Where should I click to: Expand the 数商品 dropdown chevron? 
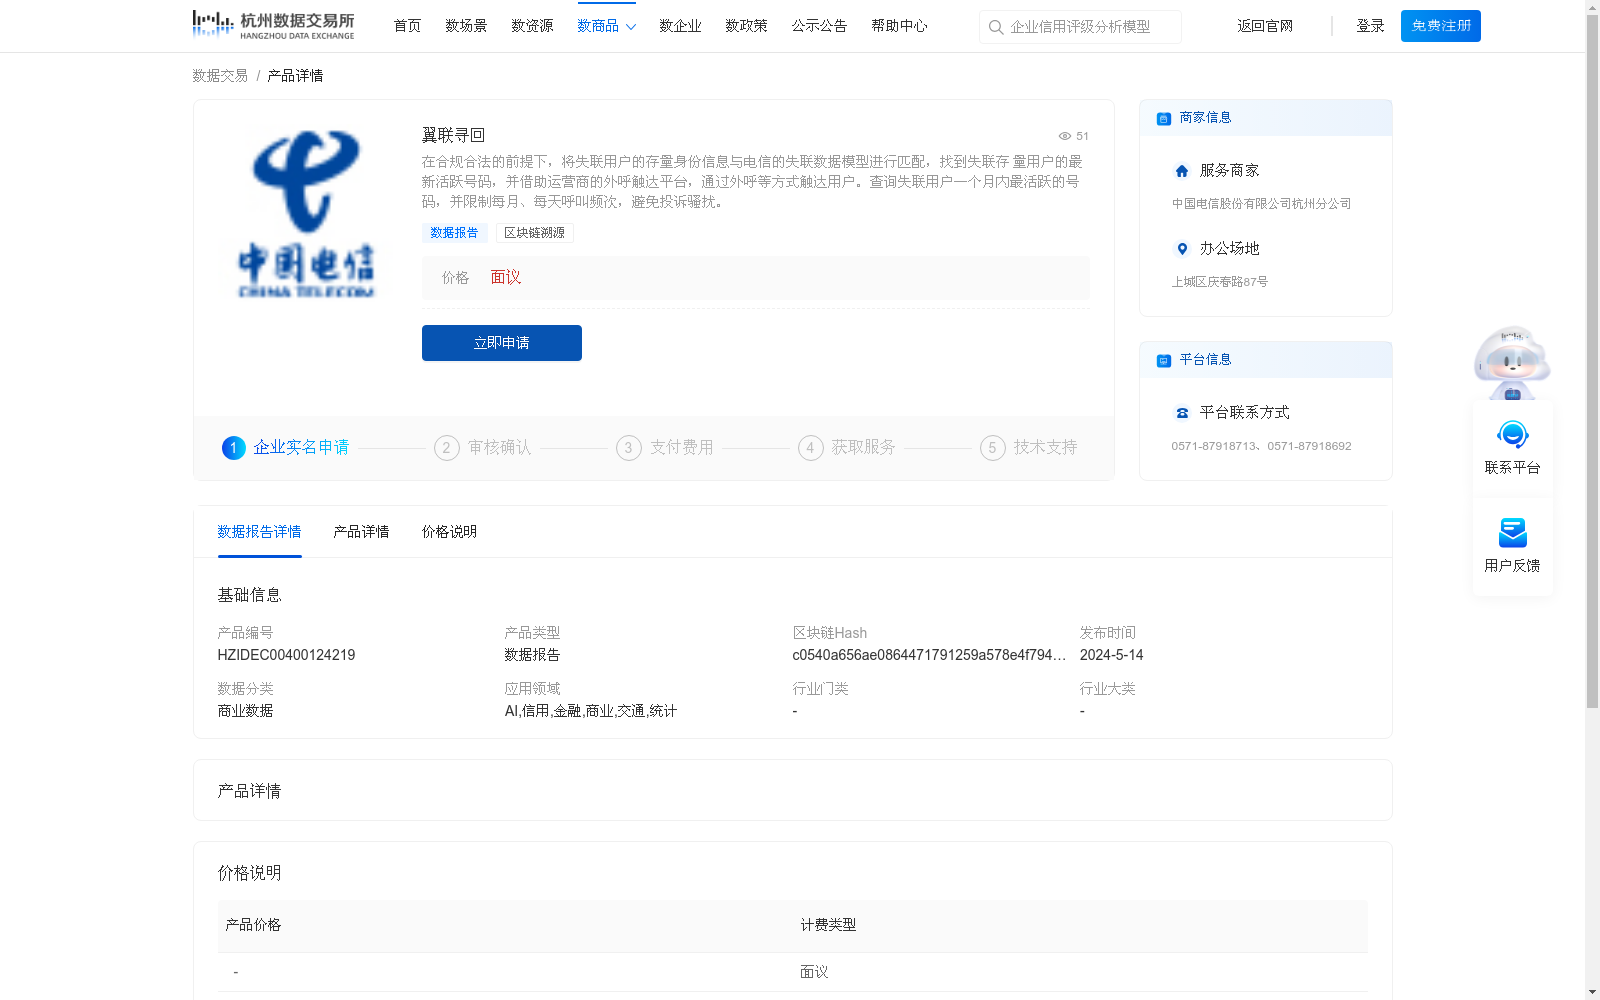point(631,27)
